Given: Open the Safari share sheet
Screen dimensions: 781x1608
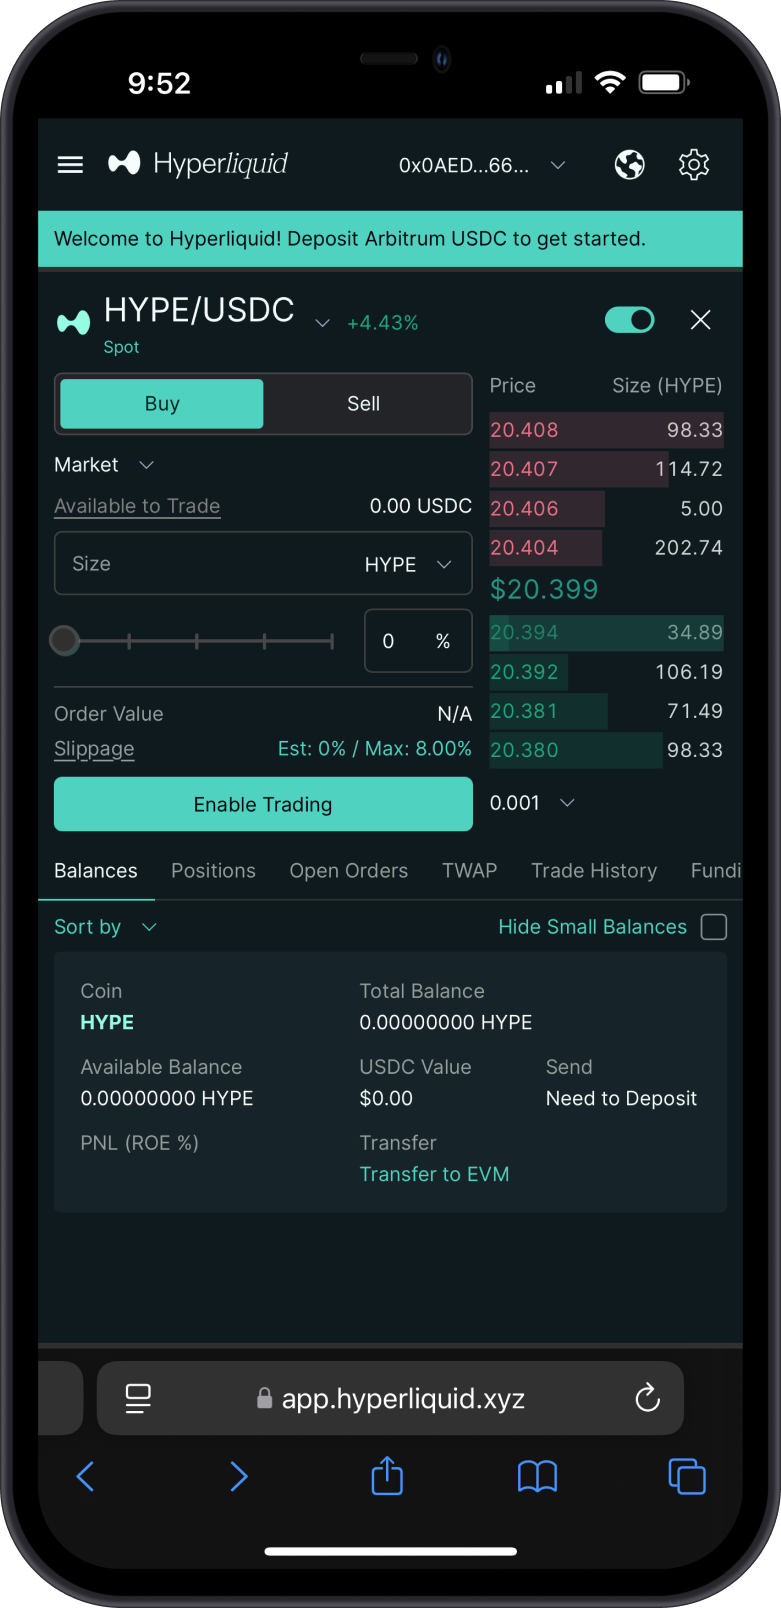Looking at the screenshot, I should coord(387,1475).
